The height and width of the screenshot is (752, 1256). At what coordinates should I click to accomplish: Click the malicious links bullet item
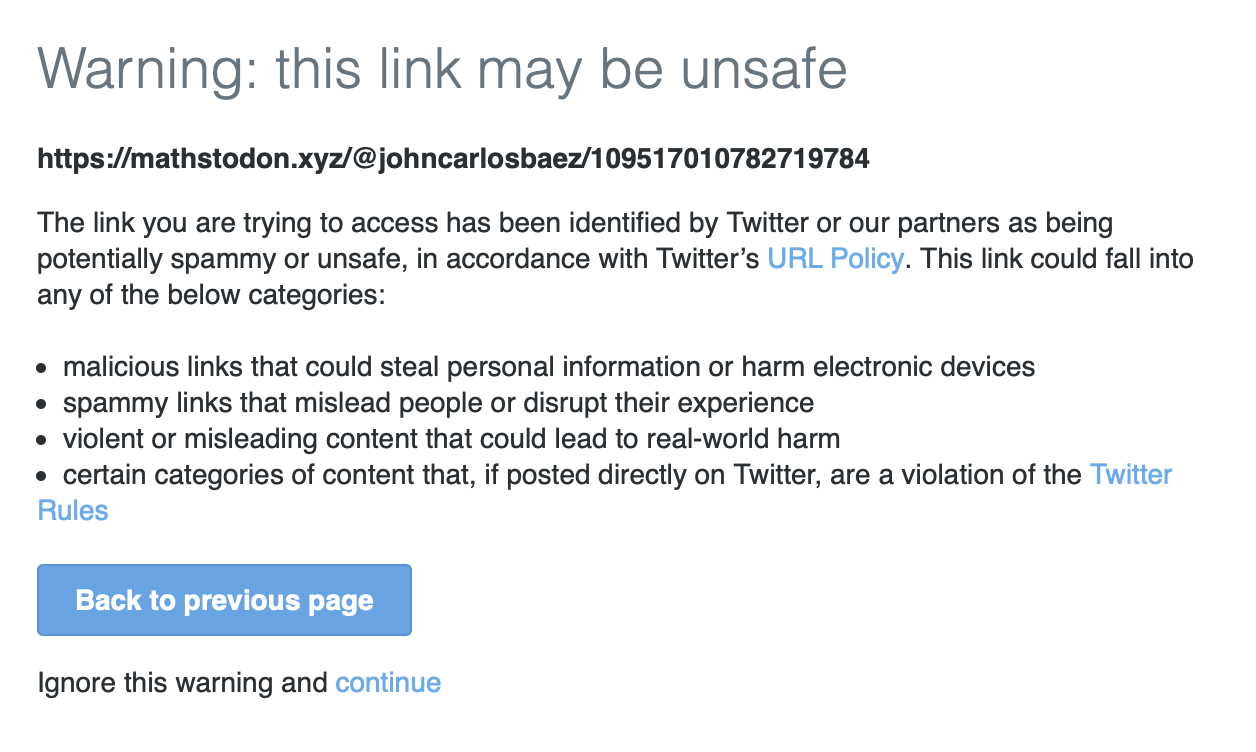pyautogui.click(x=548, y=367)
